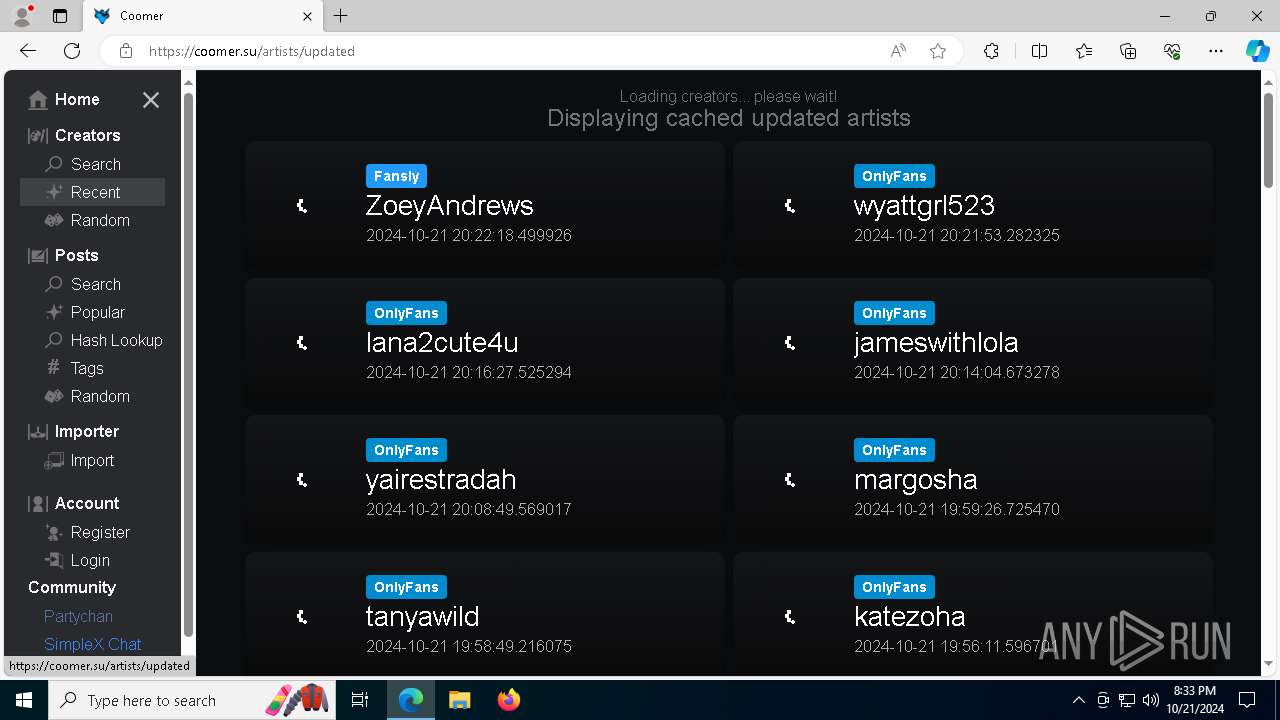Open Hash Lookup page

click(x=104, y=340)
